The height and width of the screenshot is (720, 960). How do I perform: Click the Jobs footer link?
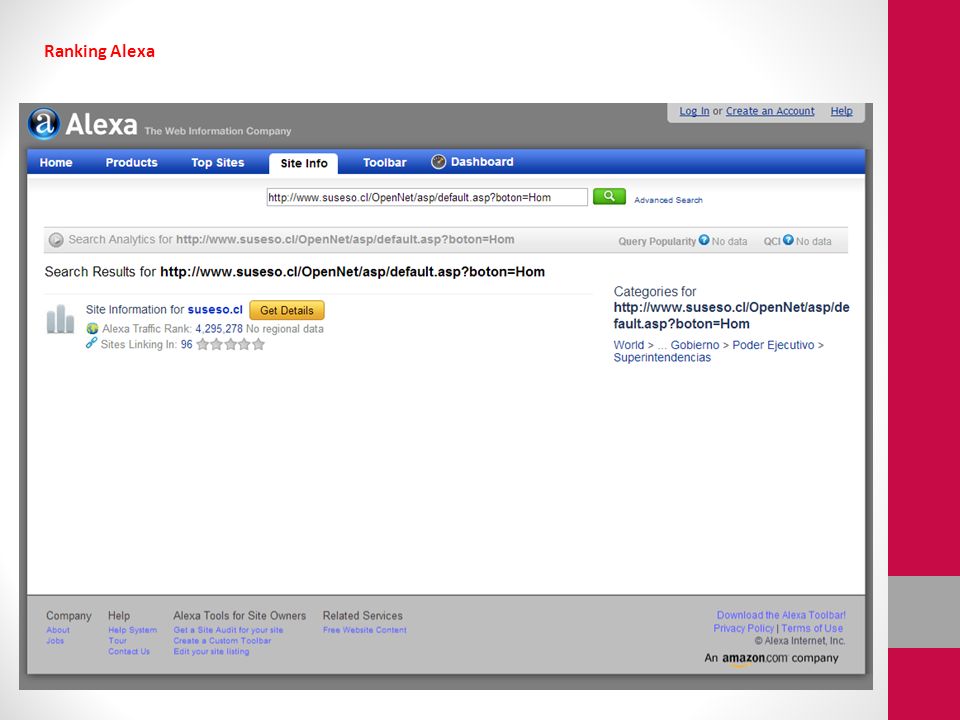click(x=54, y=640)
